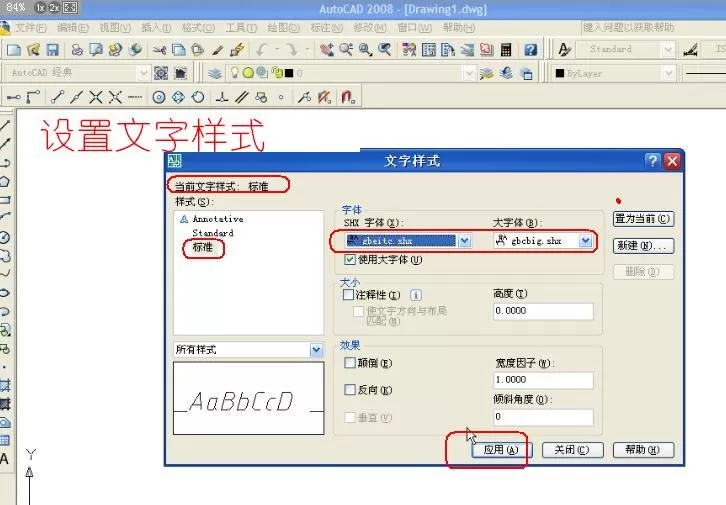Toggle layer freeze sun icon
Viewport: 726px width, 505px height.
248,73
